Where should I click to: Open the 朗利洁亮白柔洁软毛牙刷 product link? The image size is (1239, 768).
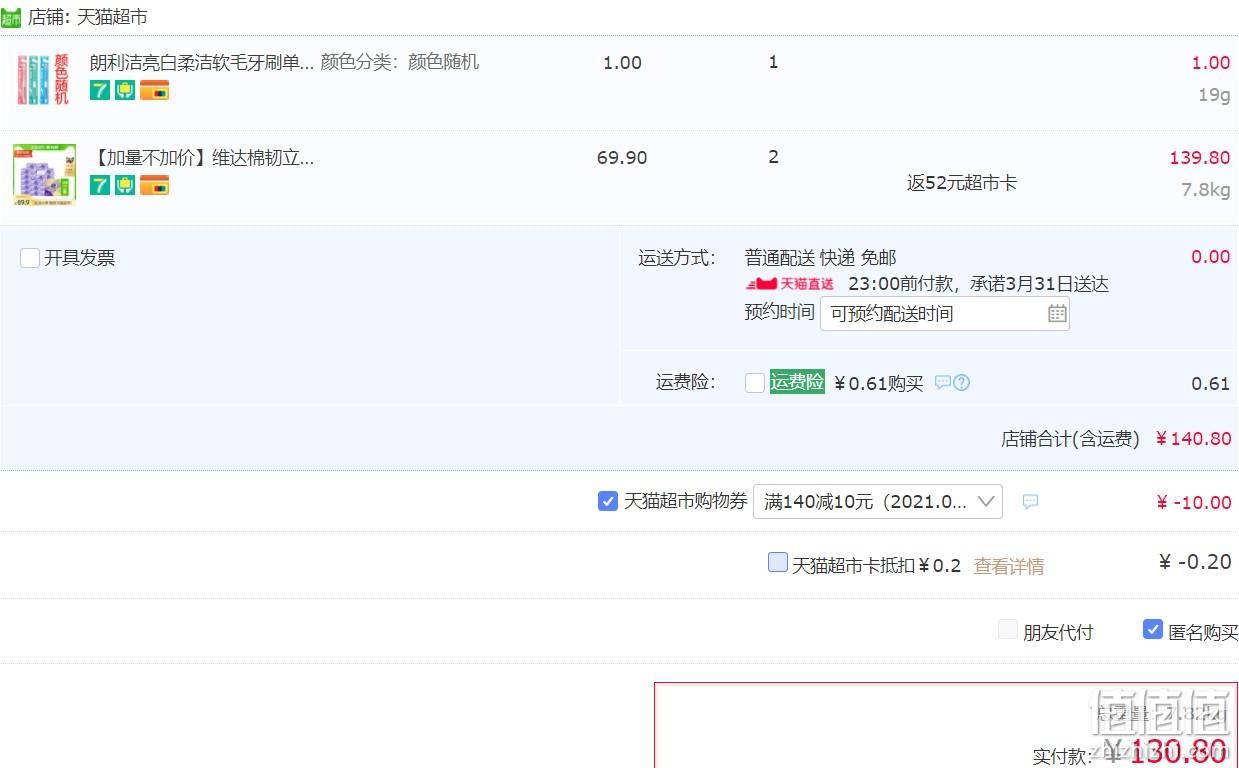pyautogui.click(x=202, y=62)
